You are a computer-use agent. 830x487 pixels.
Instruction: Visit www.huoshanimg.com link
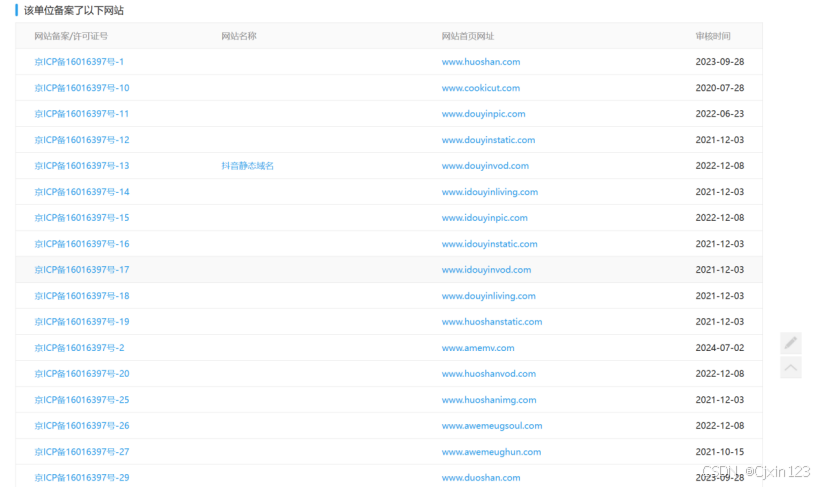(x=489, y=400)
